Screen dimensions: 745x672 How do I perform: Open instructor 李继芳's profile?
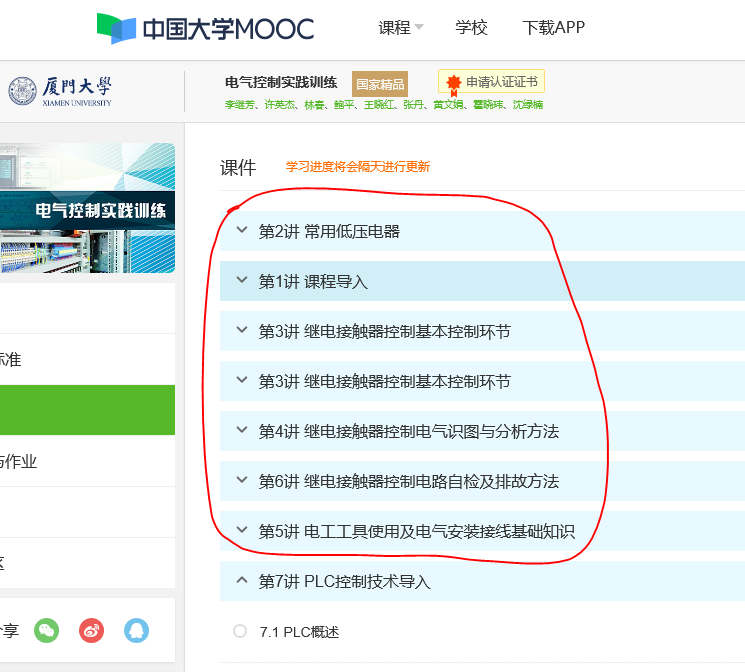(x=239, y=105)
